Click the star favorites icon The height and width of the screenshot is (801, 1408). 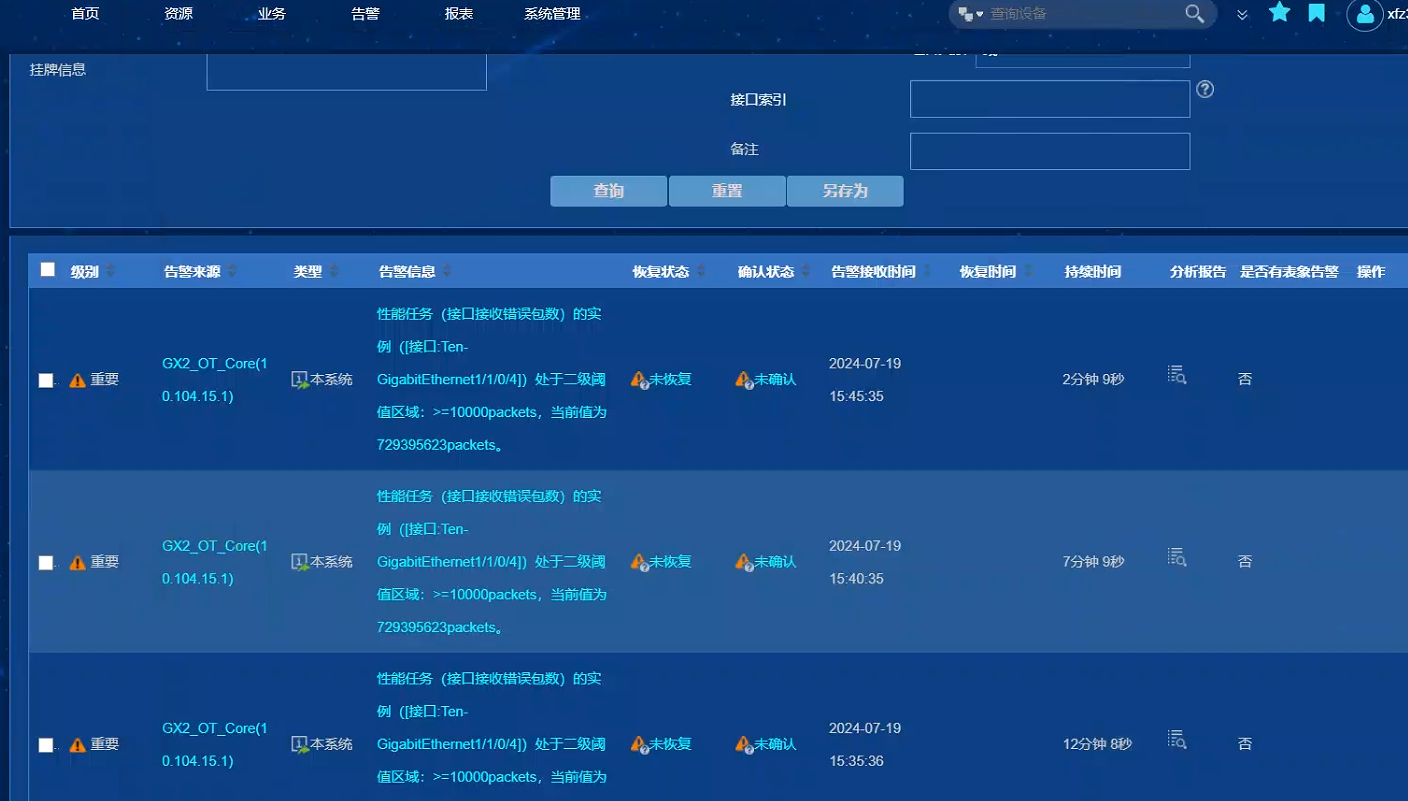coord(1279,12)
